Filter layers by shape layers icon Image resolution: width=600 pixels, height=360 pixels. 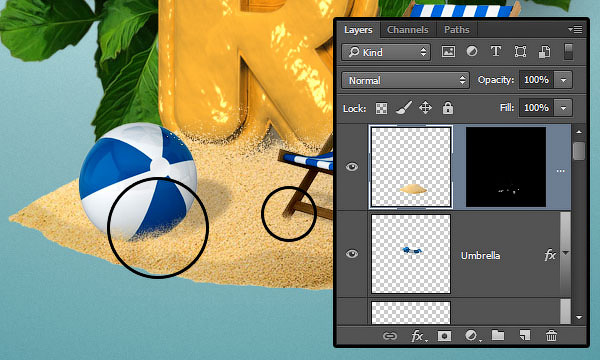coord(520,52)
